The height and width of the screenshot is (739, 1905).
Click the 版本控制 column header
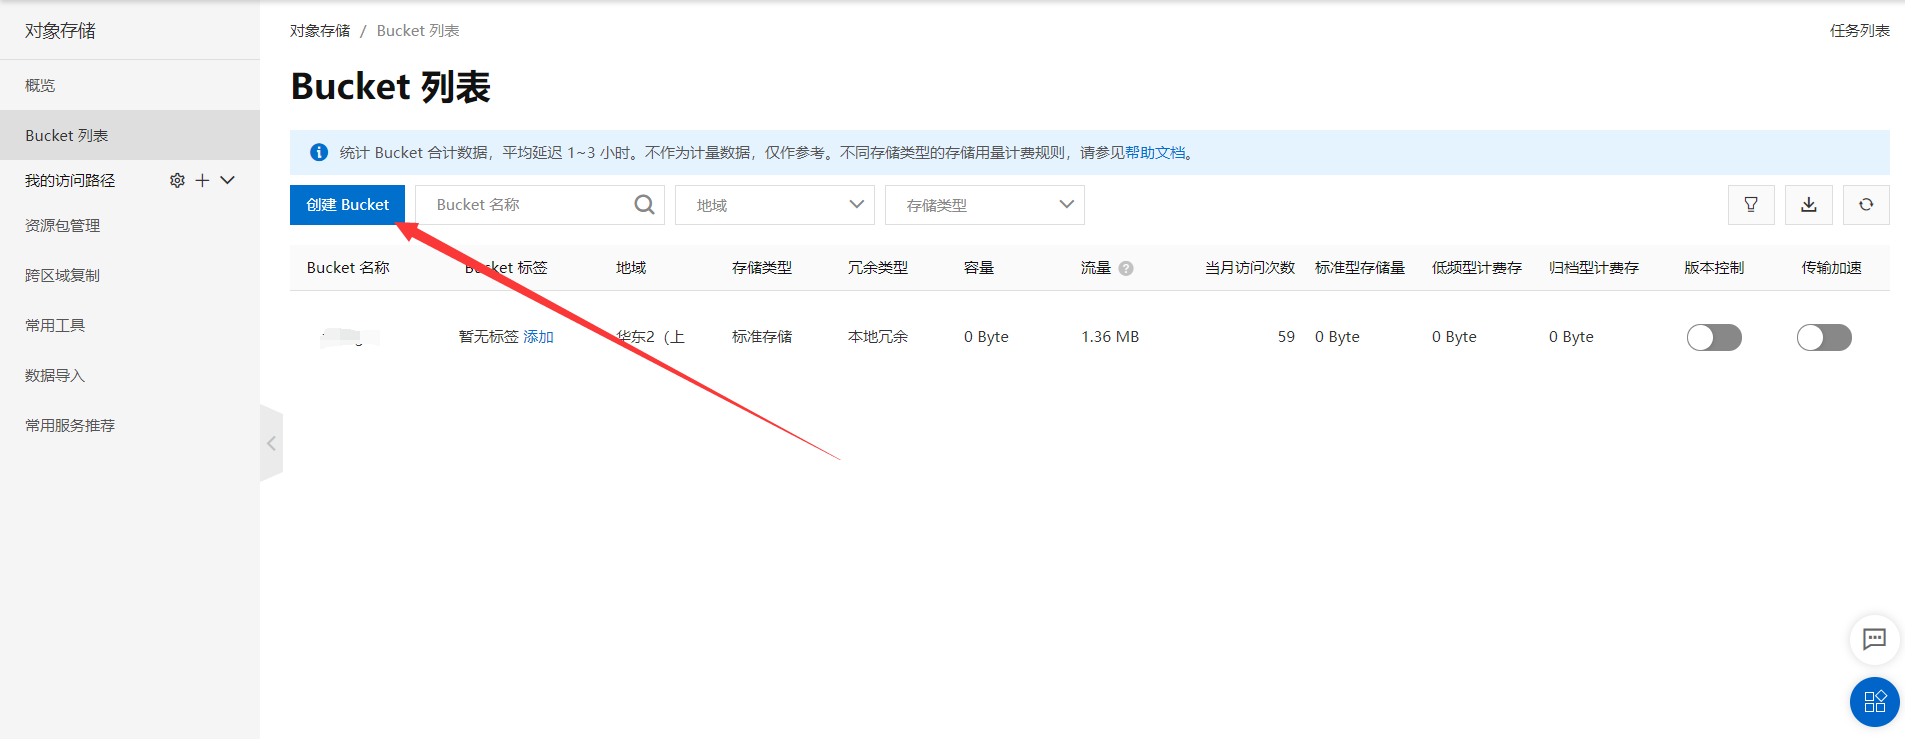[x=1714, y=268]
